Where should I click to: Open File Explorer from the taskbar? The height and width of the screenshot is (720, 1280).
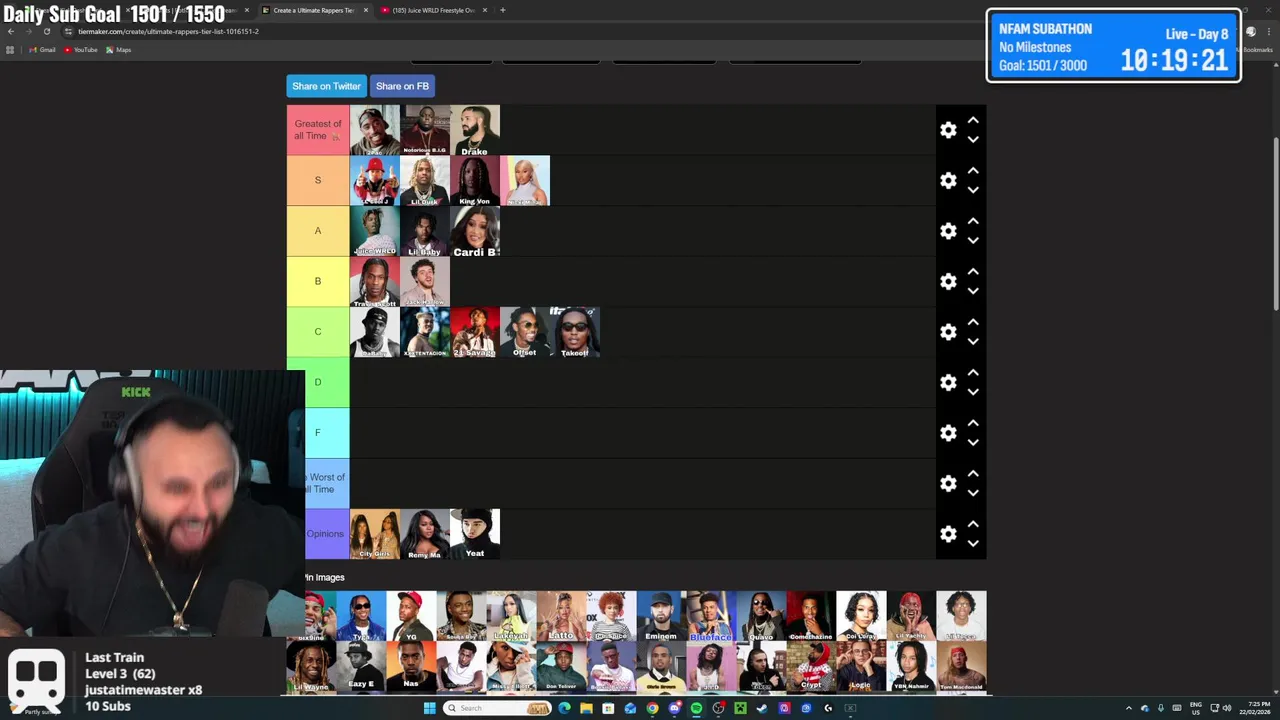coord(586,708)
